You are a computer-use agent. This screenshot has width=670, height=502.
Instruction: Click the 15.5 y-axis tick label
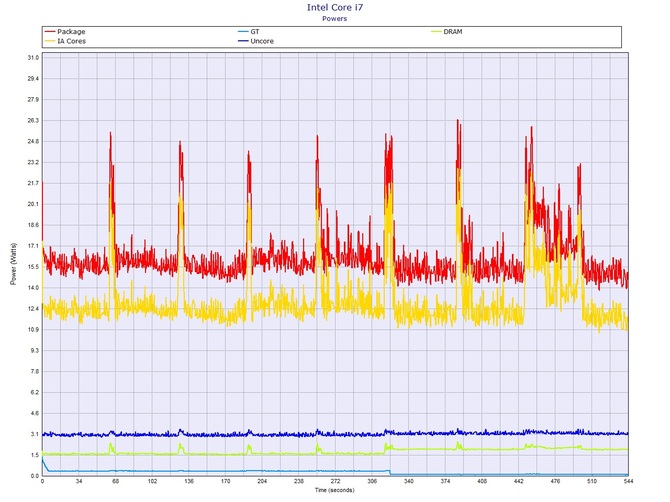pyautogui.click(x=33, y=267)
